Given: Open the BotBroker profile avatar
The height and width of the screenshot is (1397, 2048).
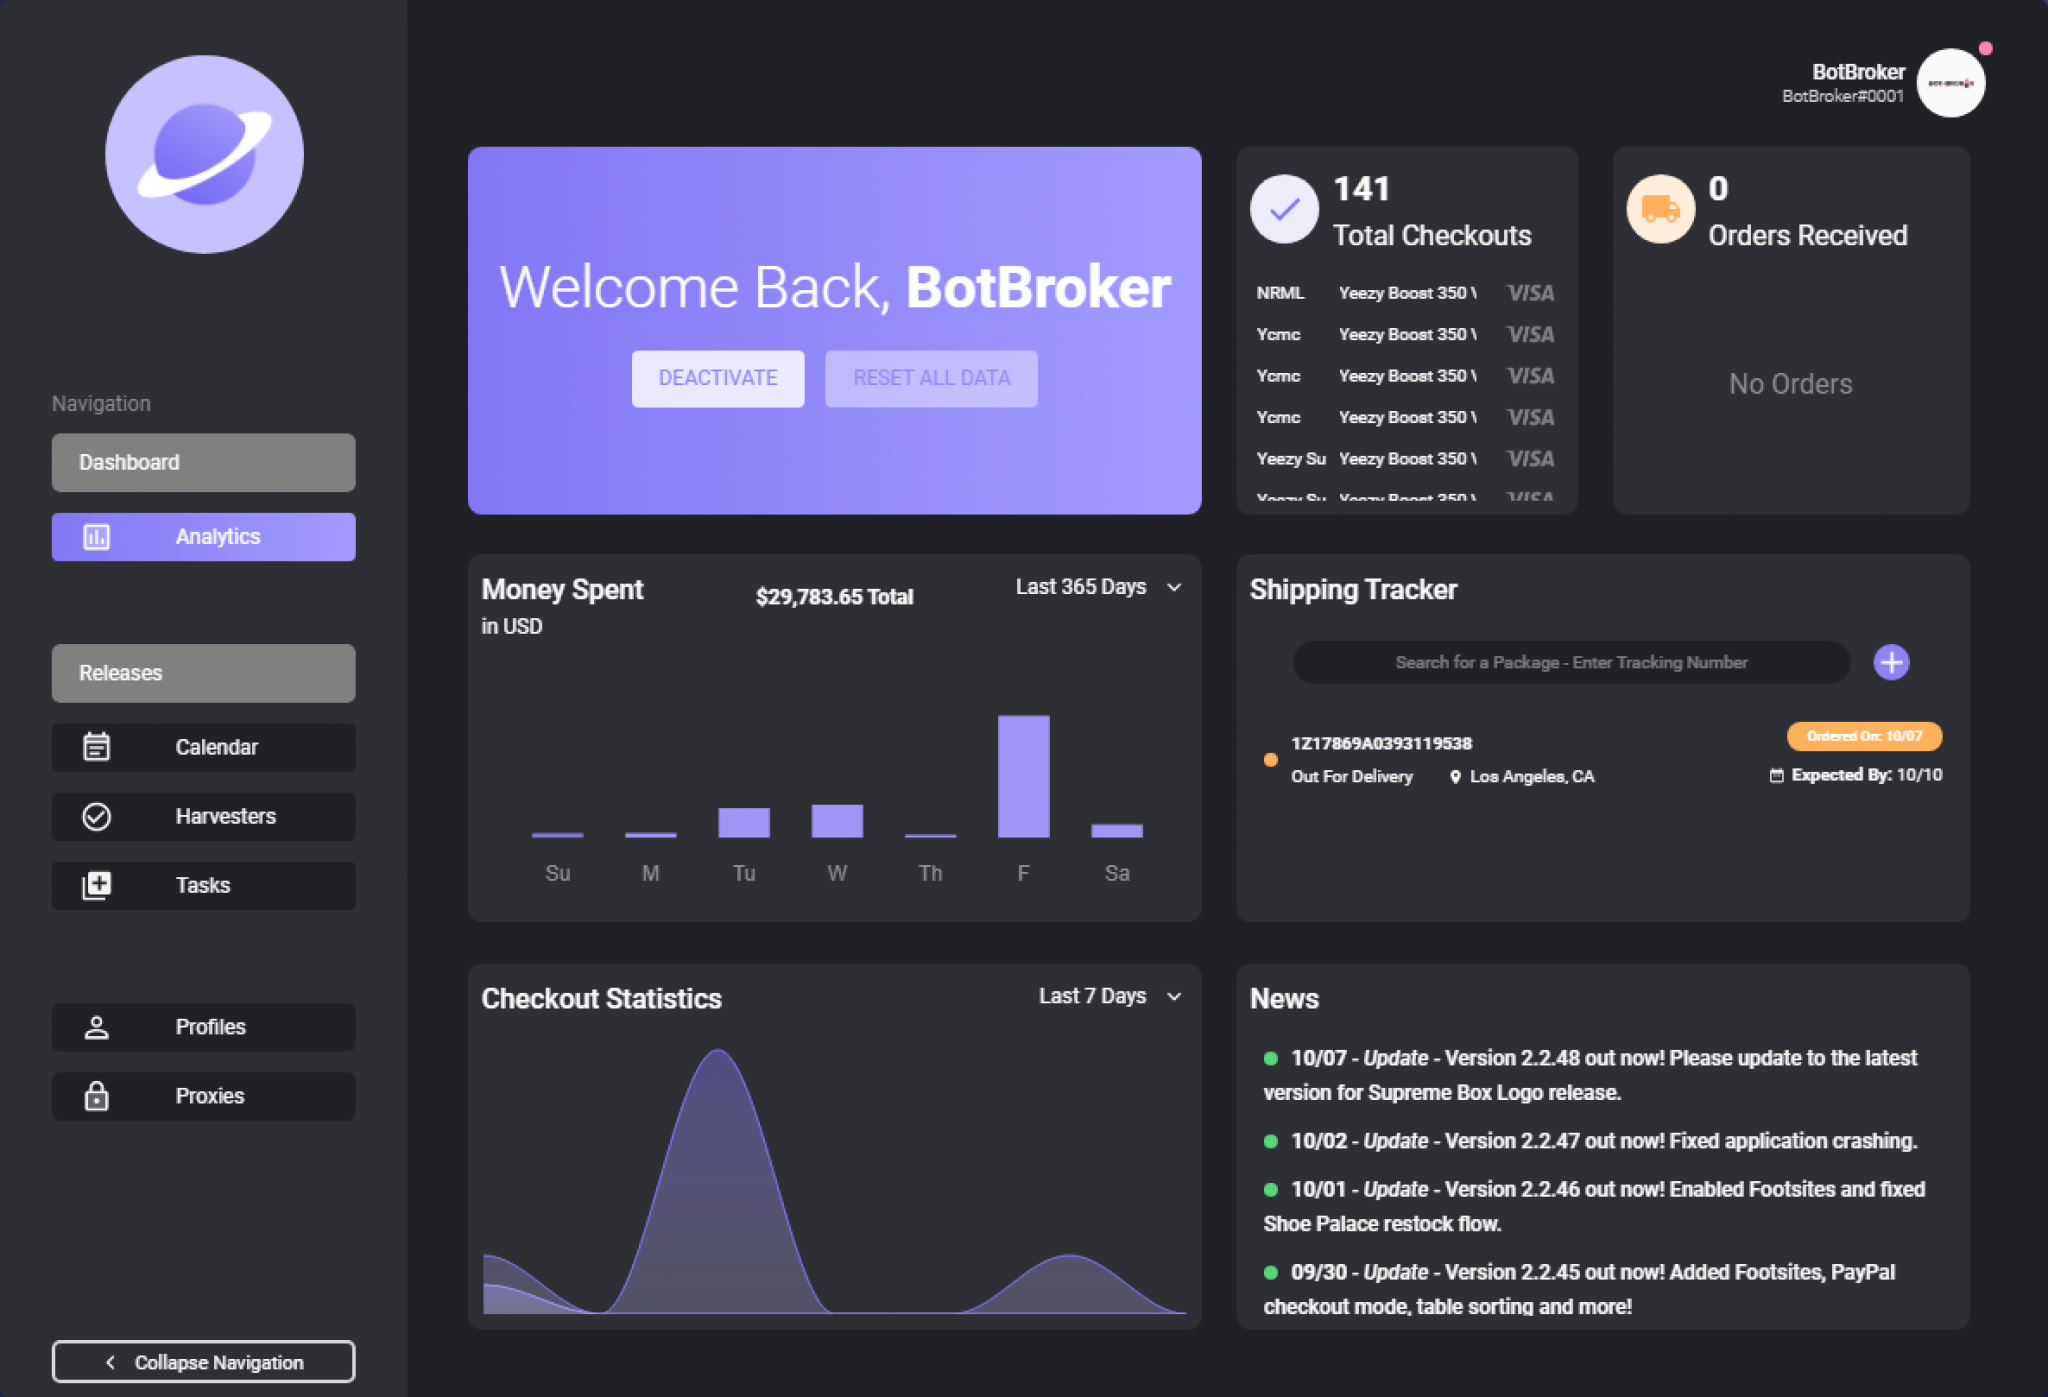Looking at the screenshot, I should point(1950,83).
